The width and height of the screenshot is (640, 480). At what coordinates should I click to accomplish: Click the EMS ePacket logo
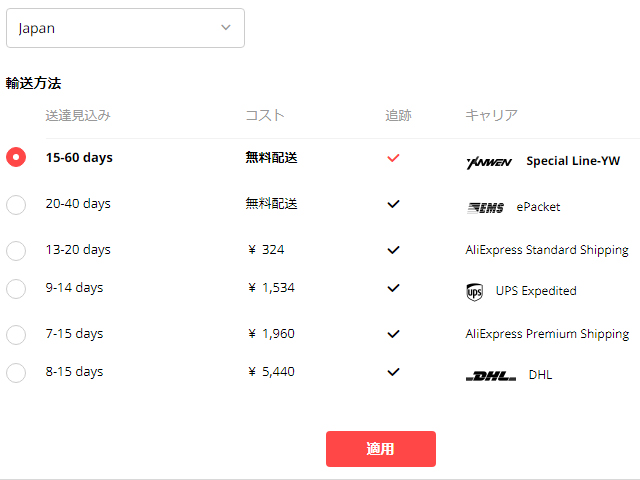(486, 208)
